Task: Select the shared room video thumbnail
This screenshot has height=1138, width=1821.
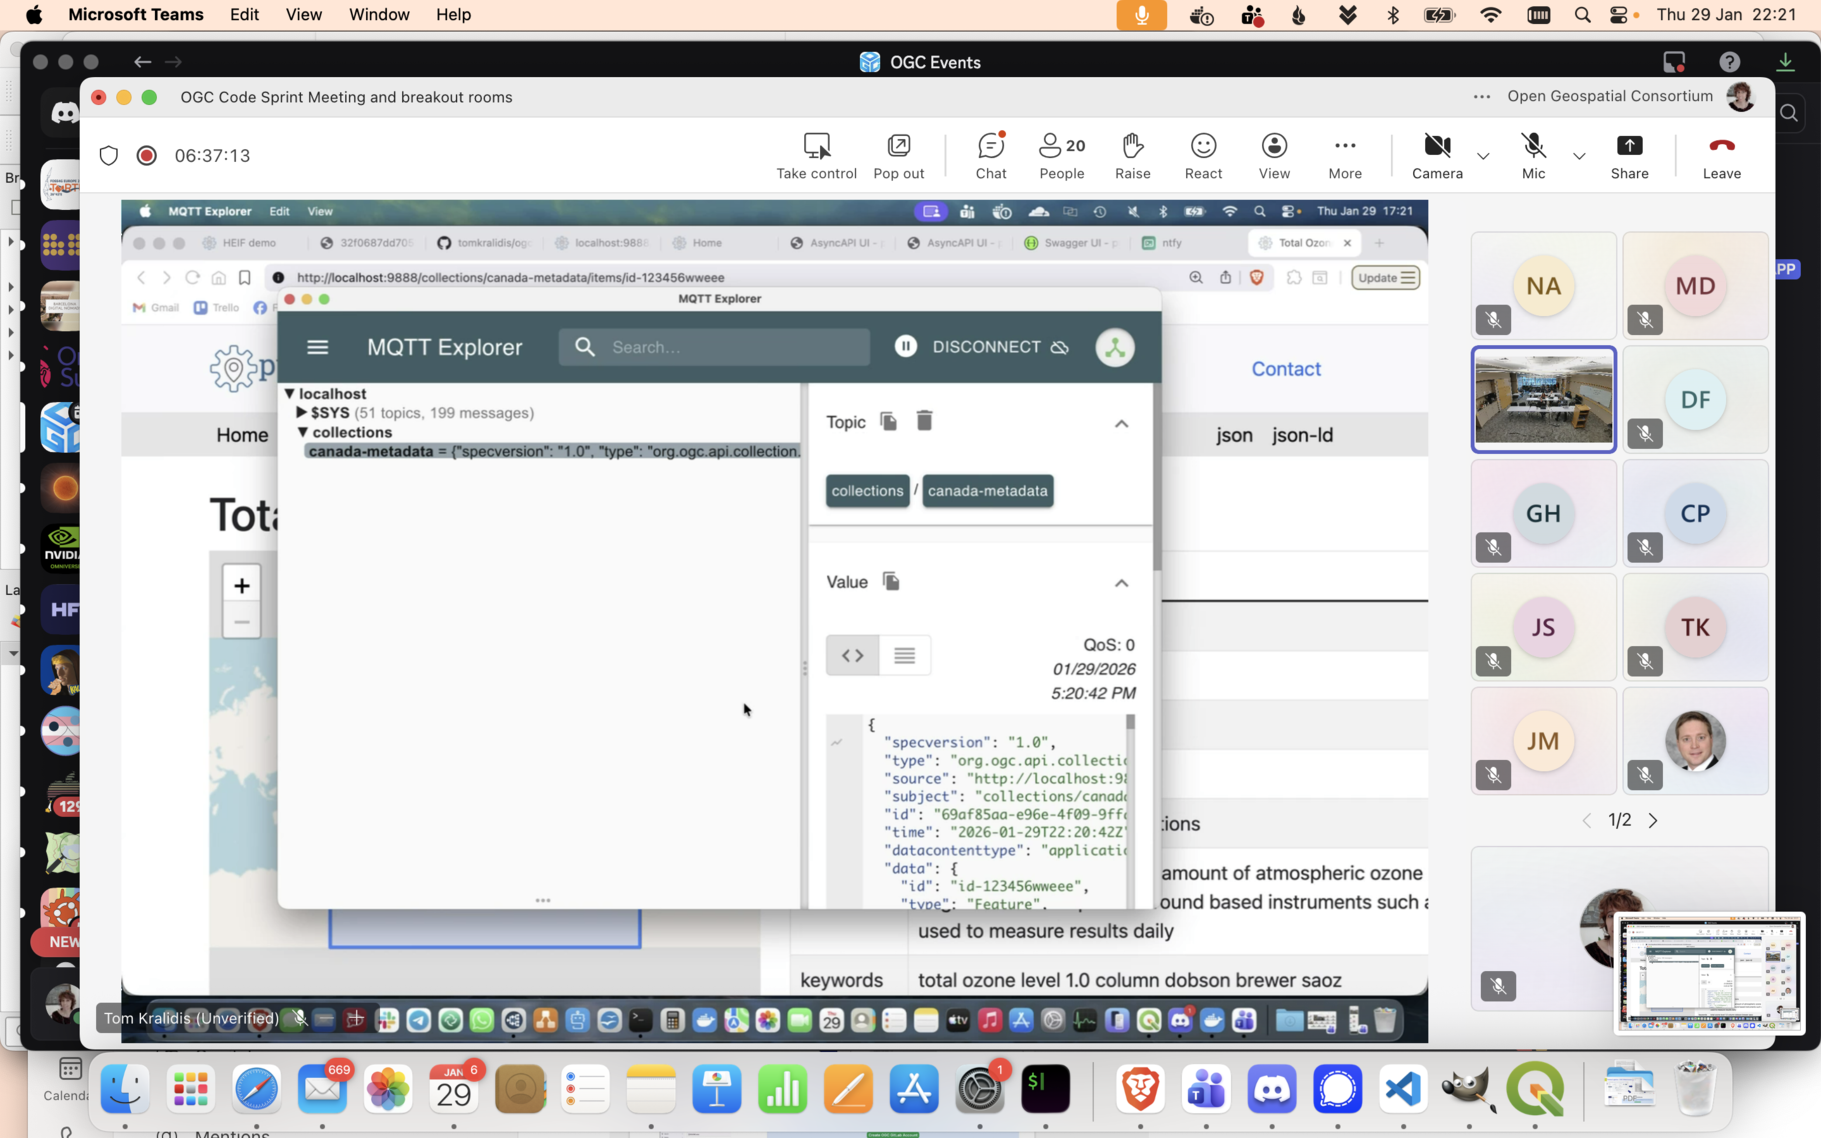Action: pos(1543,400)
